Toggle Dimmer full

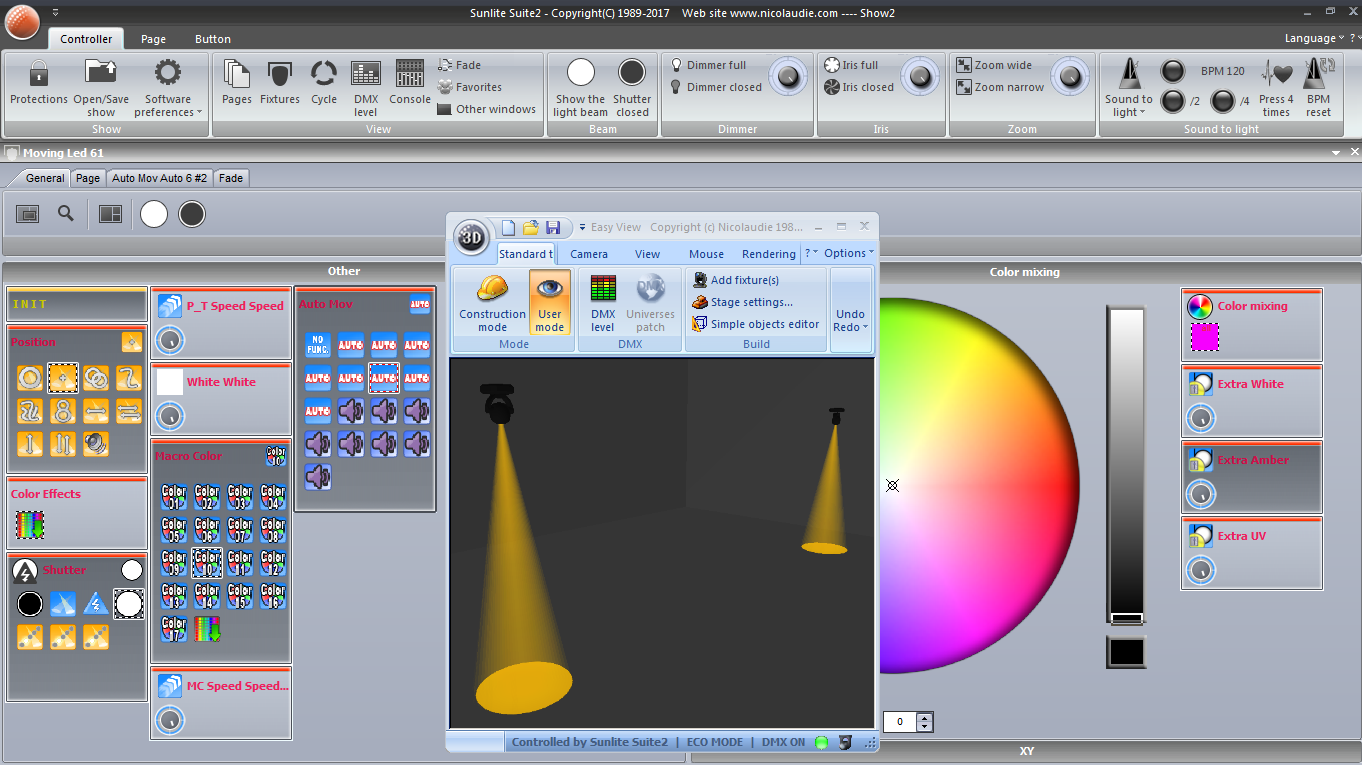click(x=708, y=65)
